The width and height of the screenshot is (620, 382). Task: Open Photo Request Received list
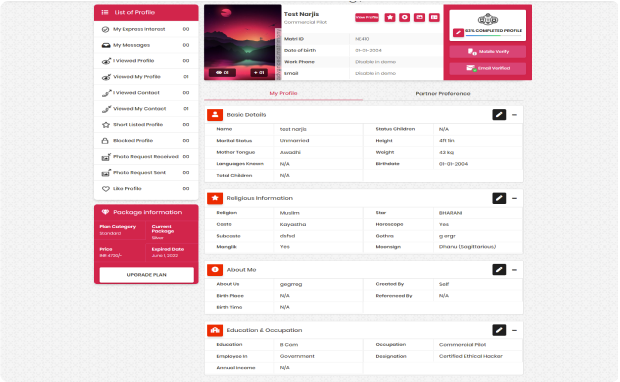click(x=146, y=157)
